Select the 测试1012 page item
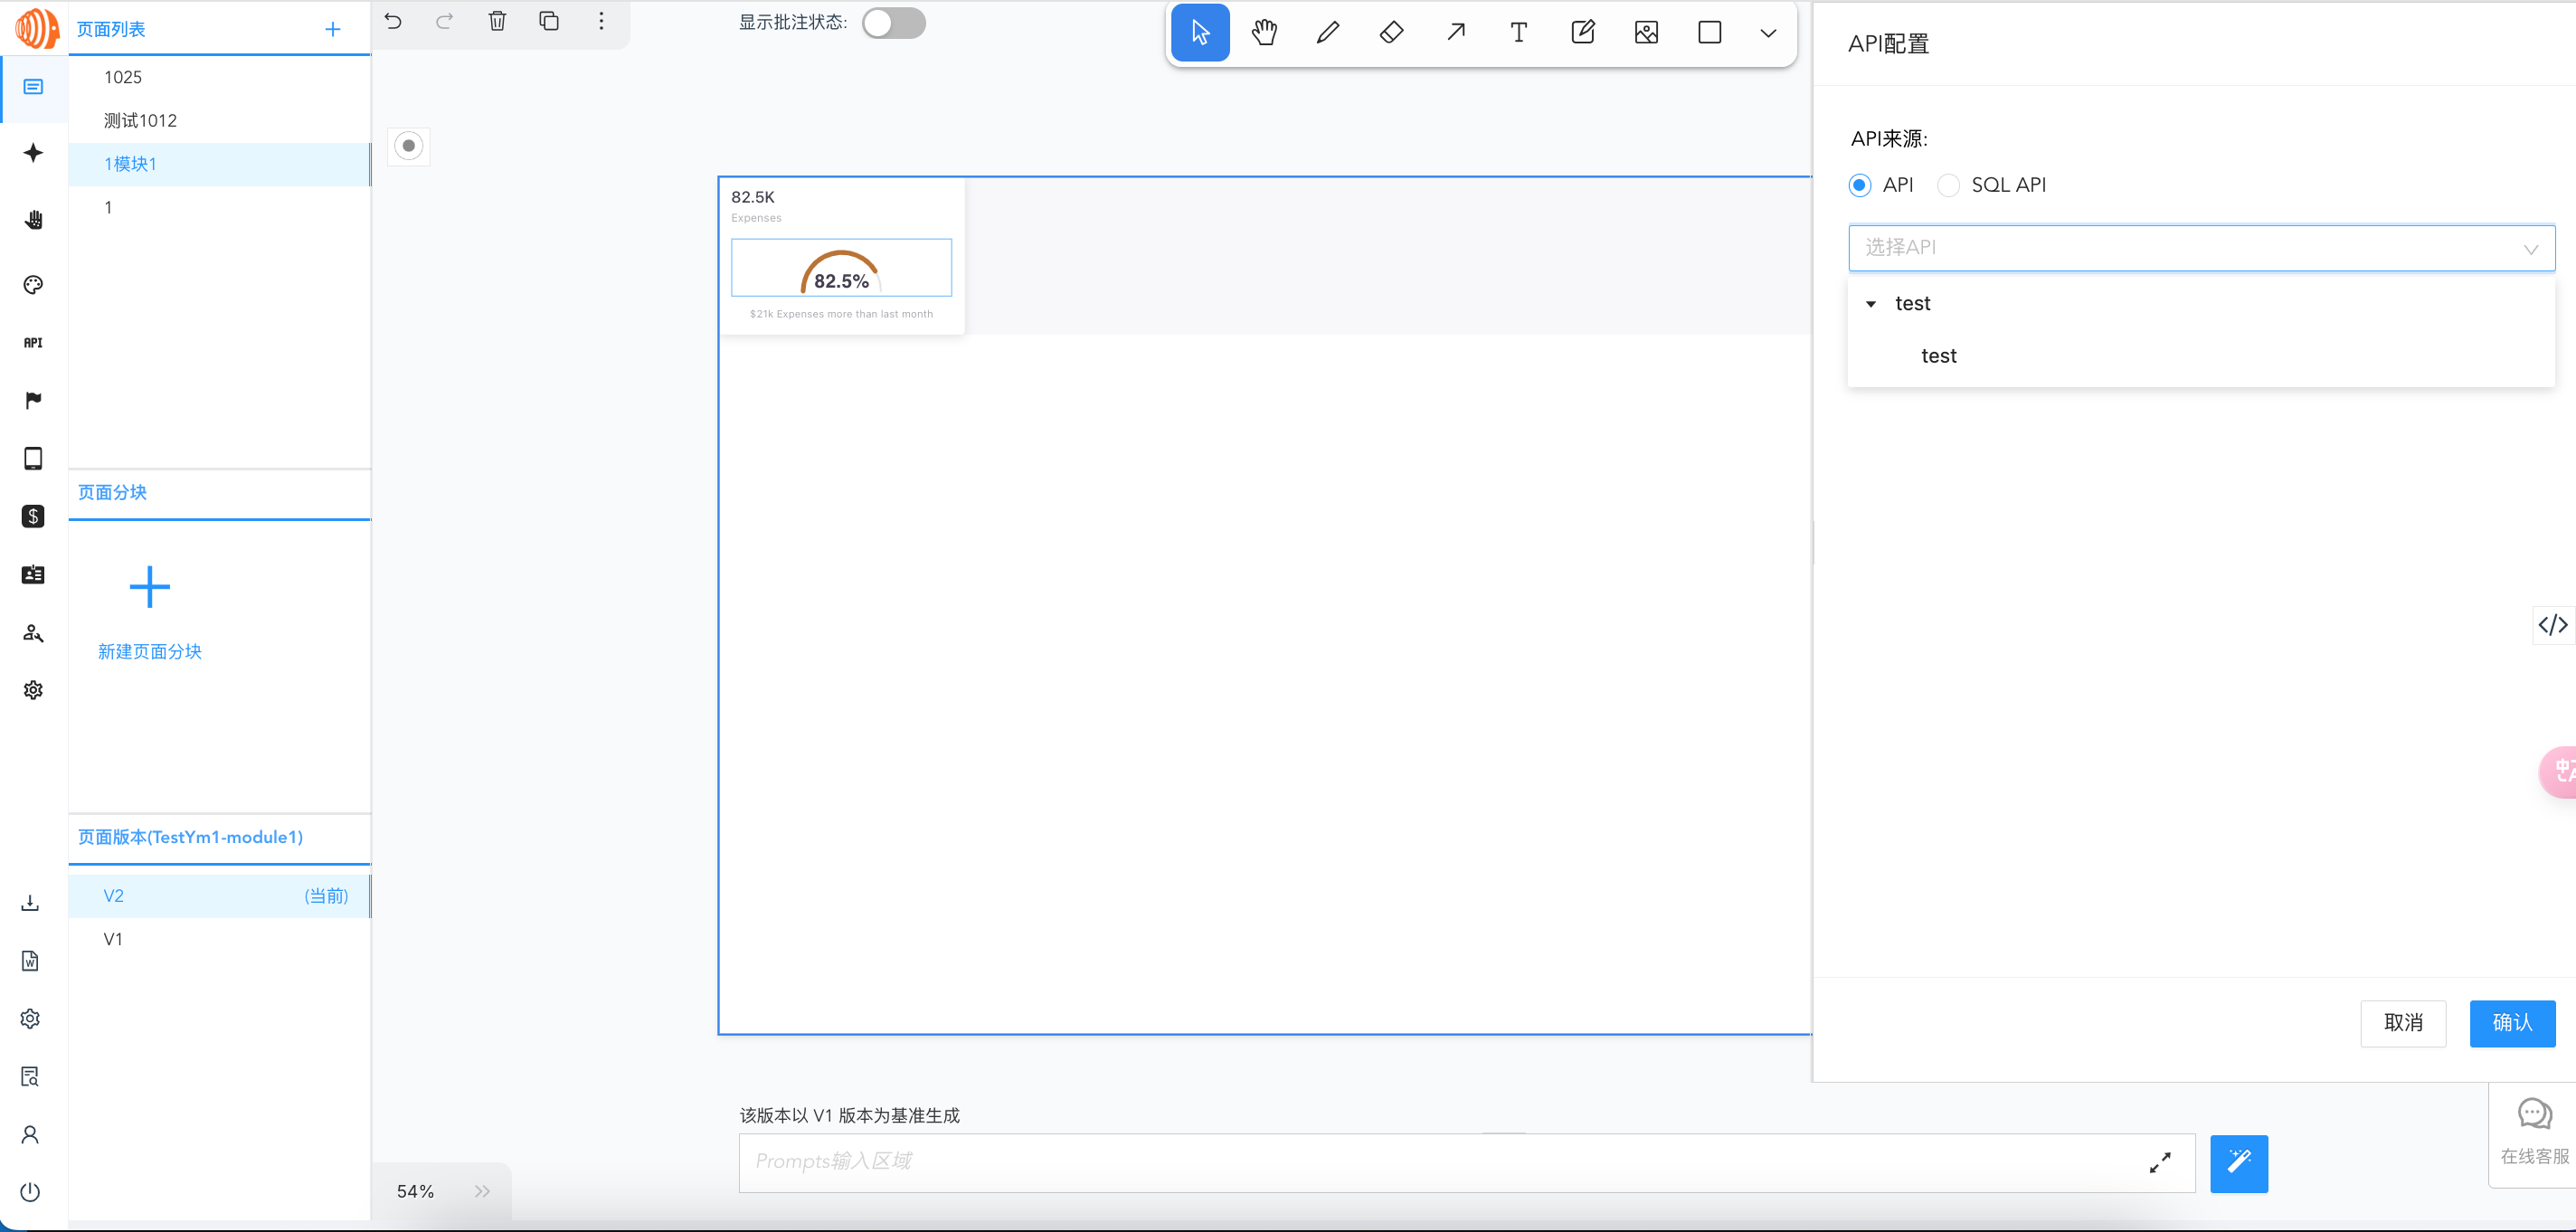 [141, 120]
